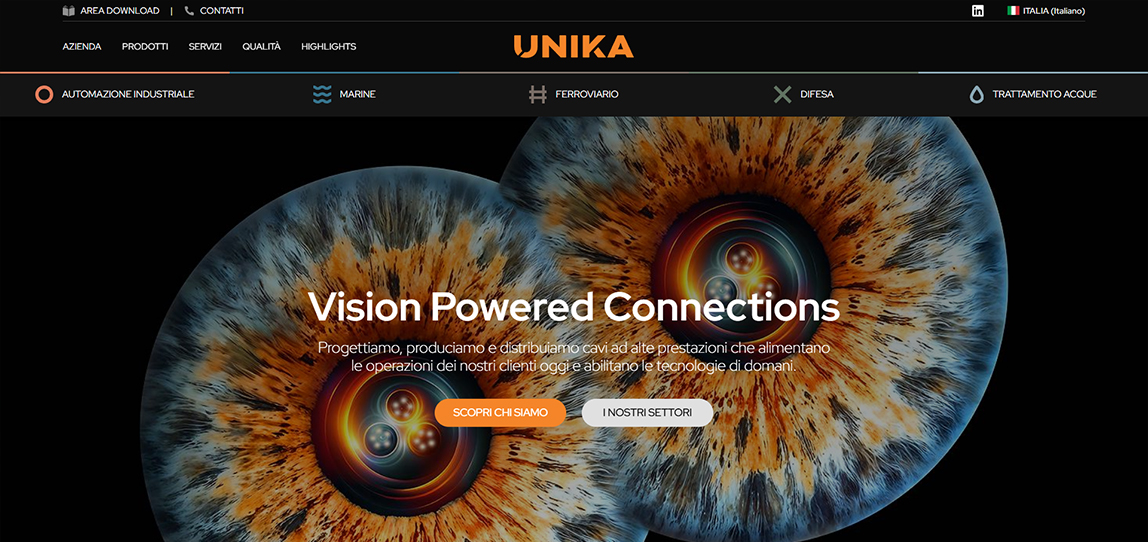1148x542 pixels.
Task: Open the Prodotti menu
Action: click(x=145, y=46)
